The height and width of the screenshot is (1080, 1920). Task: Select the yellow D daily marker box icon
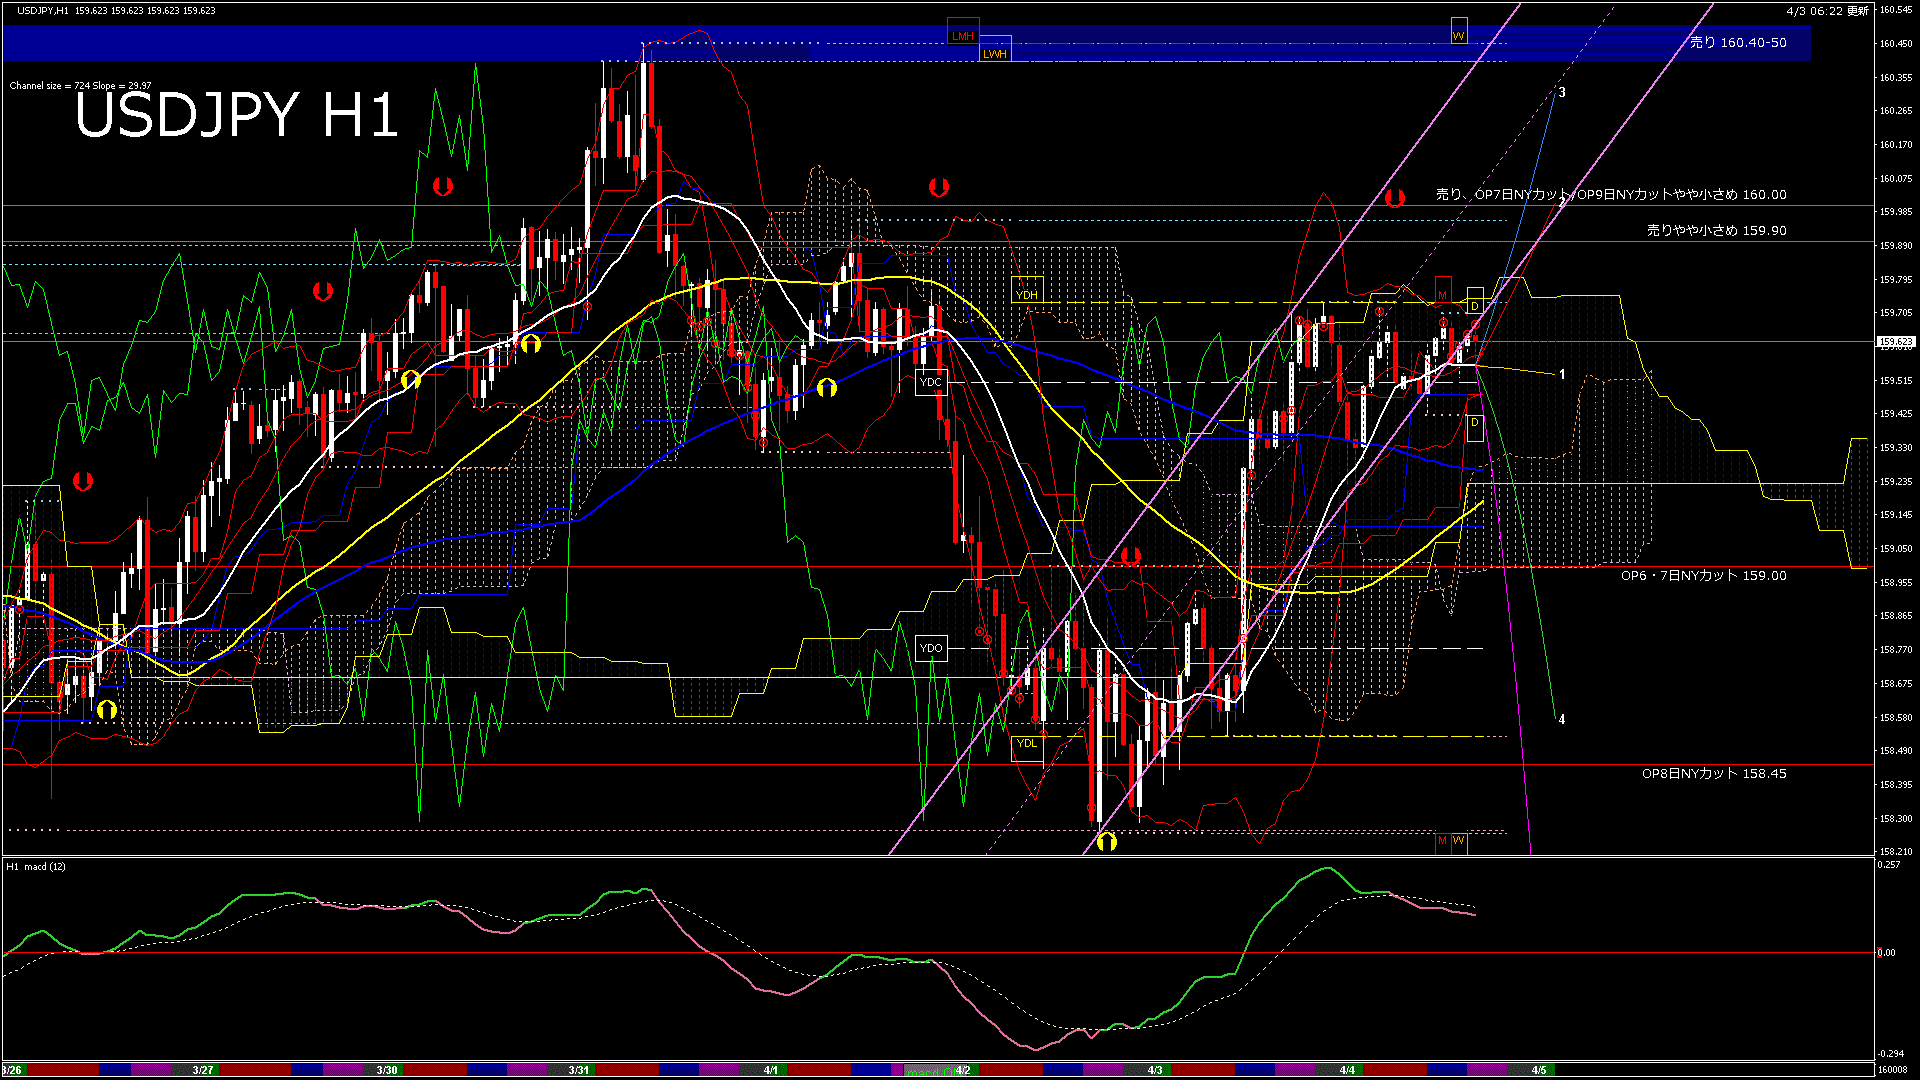1474,306
